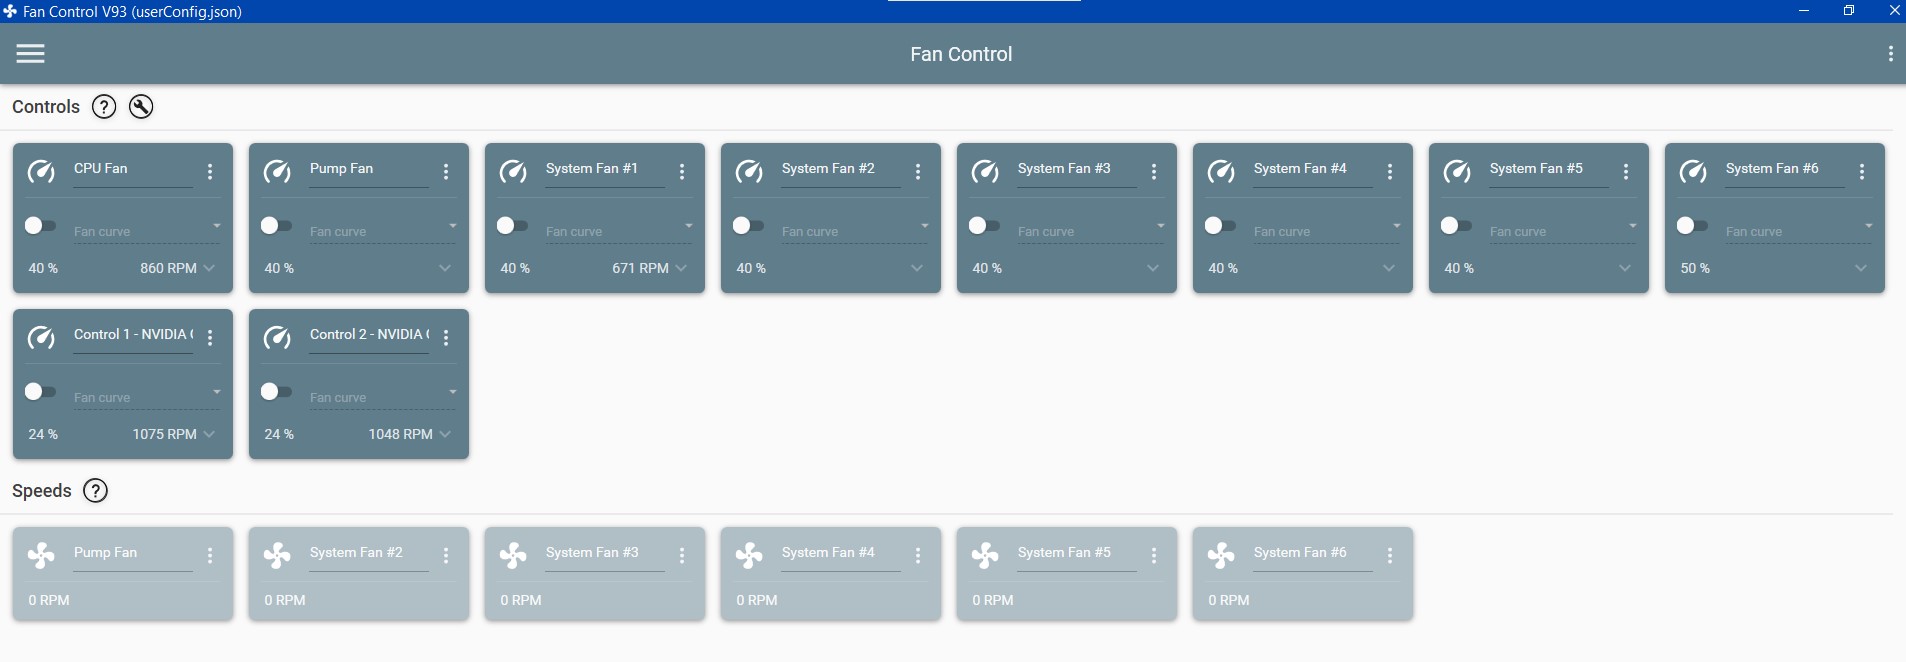Viewport: 1906px width, 662px height.
Task: Open Pump Fan control card options menu
Action: click(x=446, y=172)
